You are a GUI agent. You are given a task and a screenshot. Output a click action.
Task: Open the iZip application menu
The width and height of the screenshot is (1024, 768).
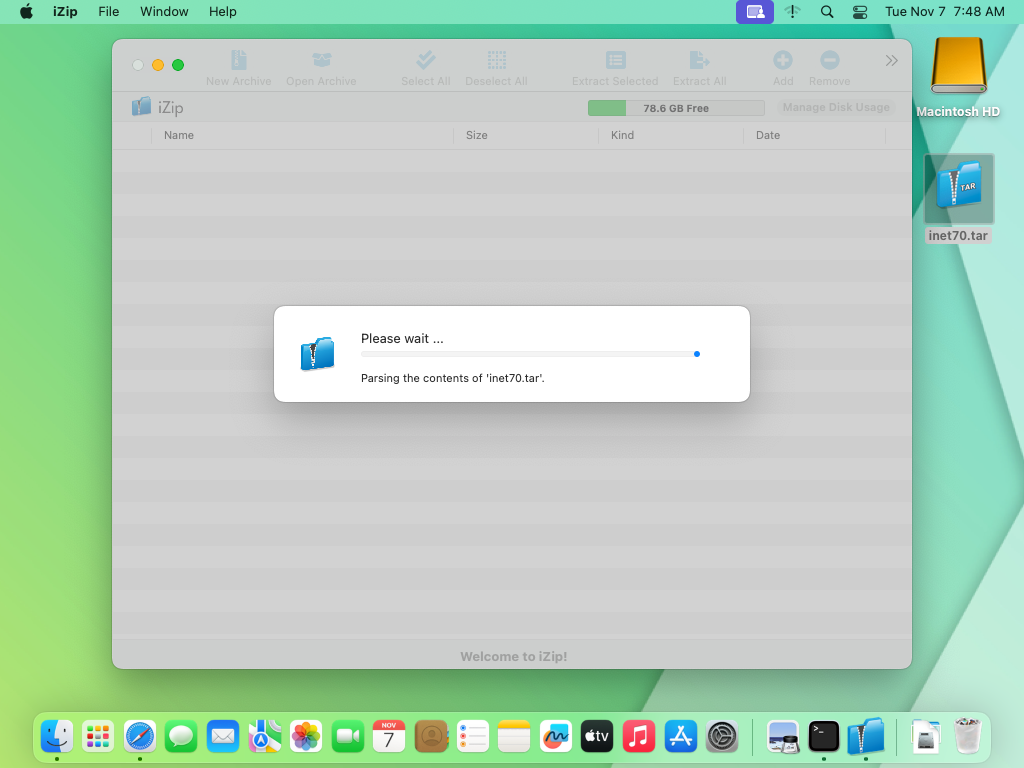pos(65,12)
